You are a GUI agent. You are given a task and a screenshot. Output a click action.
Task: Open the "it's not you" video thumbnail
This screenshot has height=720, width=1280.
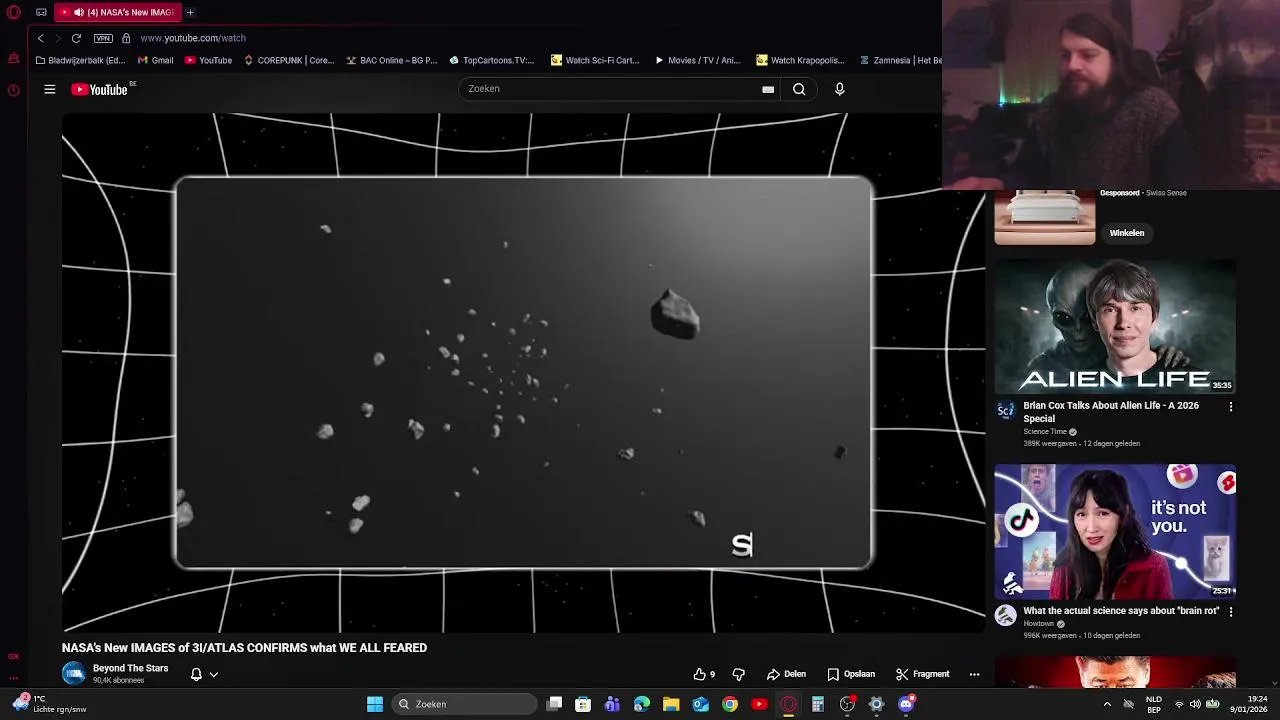point(1115,530)
